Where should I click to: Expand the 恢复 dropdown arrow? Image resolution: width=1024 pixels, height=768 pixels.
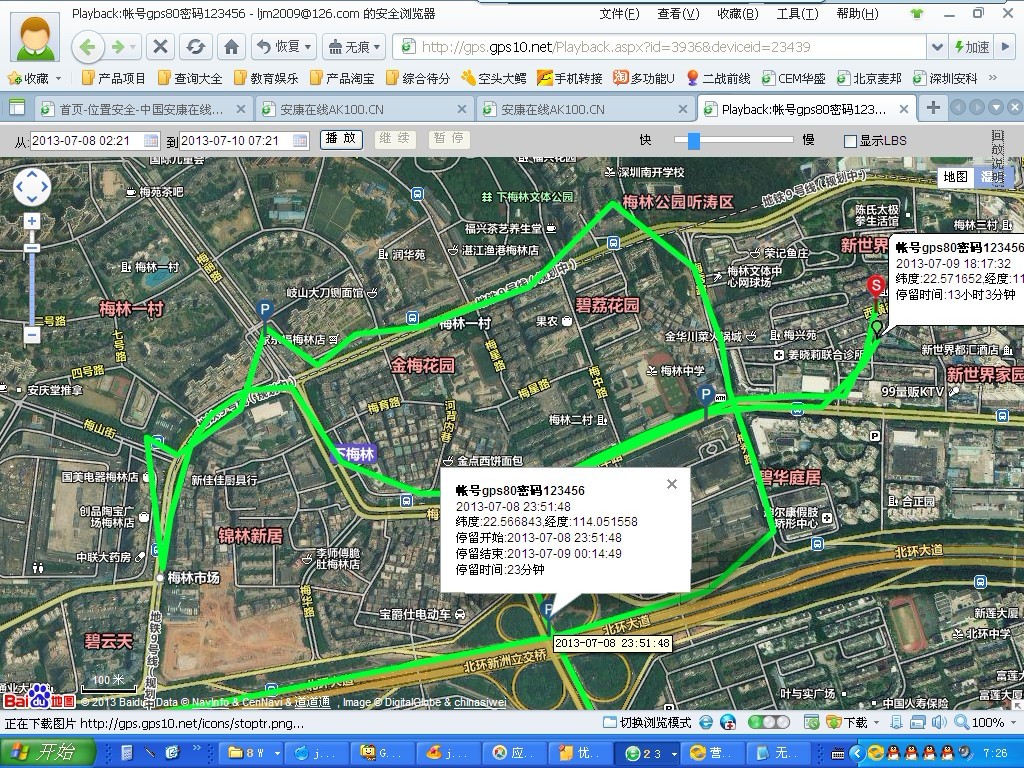coord(308,47)
